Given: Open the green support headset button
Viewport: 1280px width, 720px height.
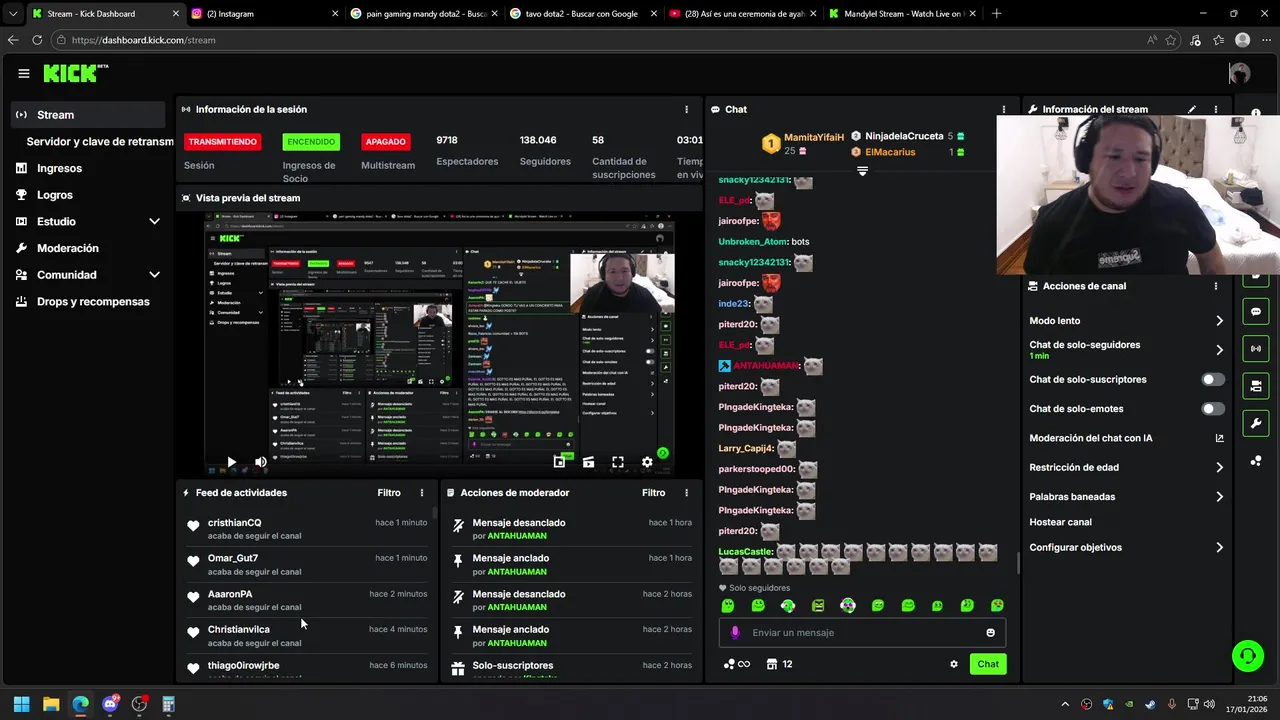Looking at the screenshot, I should click(1248, 656).
